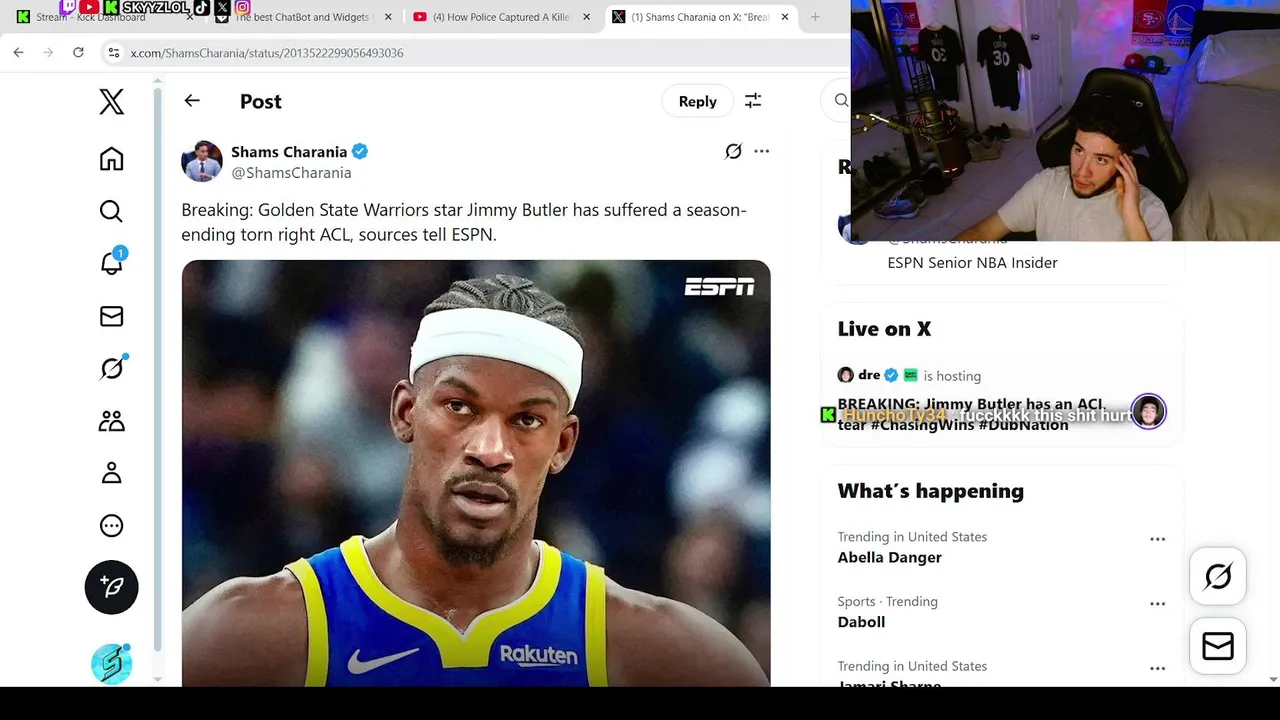Open Profile person icon
Screen dimensions: 1280x720
[x=111, y=473]
